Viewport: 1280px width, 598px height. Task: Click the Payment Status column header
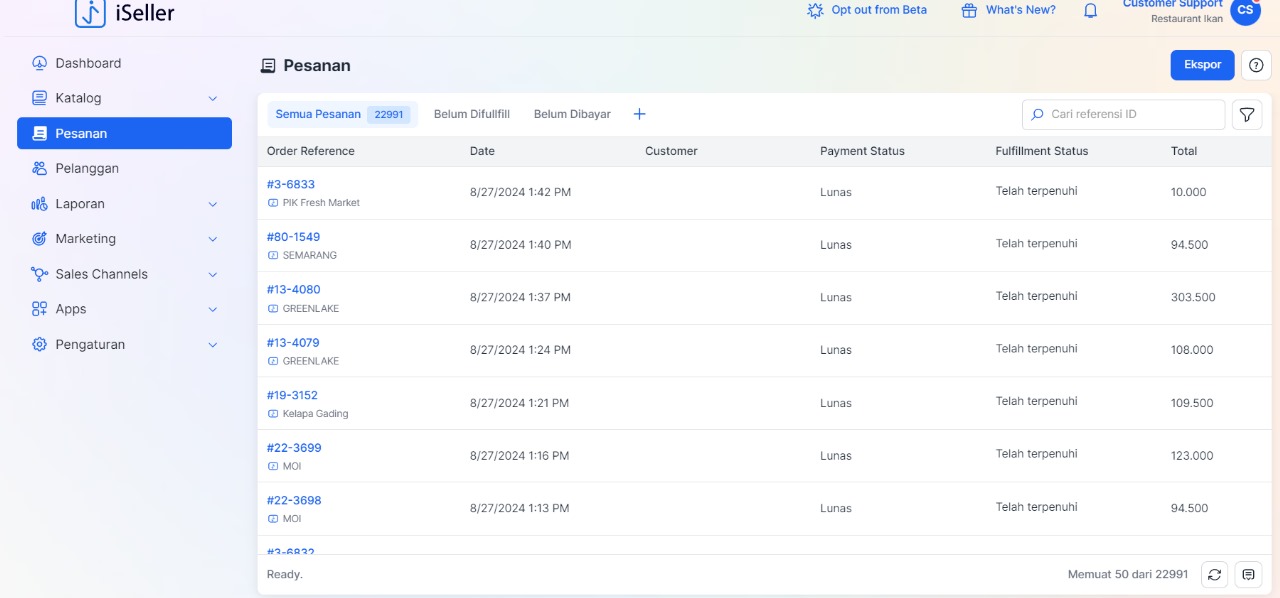point(862,151)
